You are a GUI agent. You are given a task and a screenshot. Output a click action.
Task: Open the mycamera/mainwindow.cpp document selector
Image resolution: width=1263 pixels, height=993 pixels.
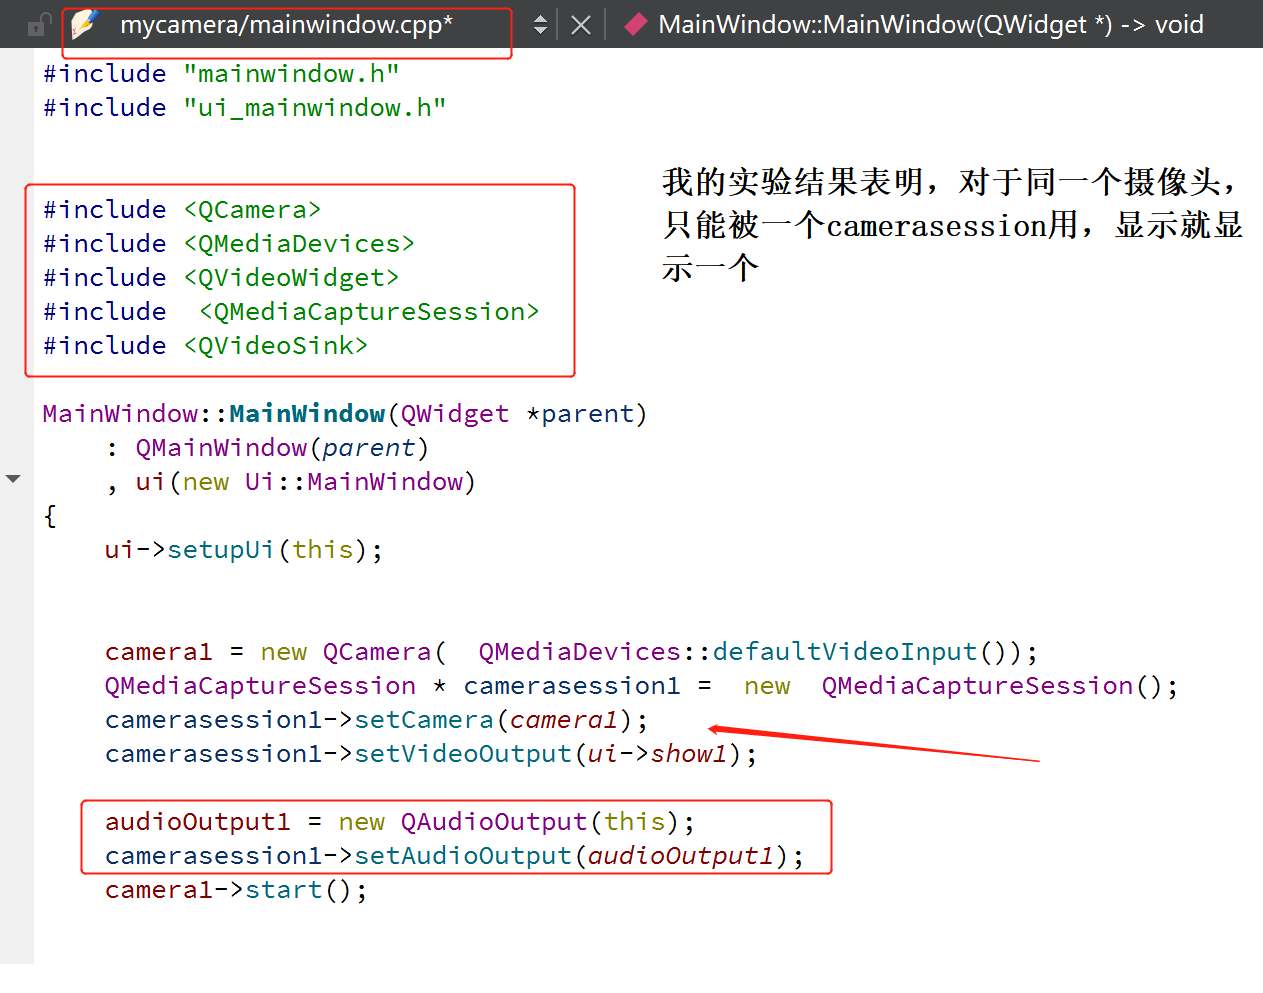pos(286,24)
